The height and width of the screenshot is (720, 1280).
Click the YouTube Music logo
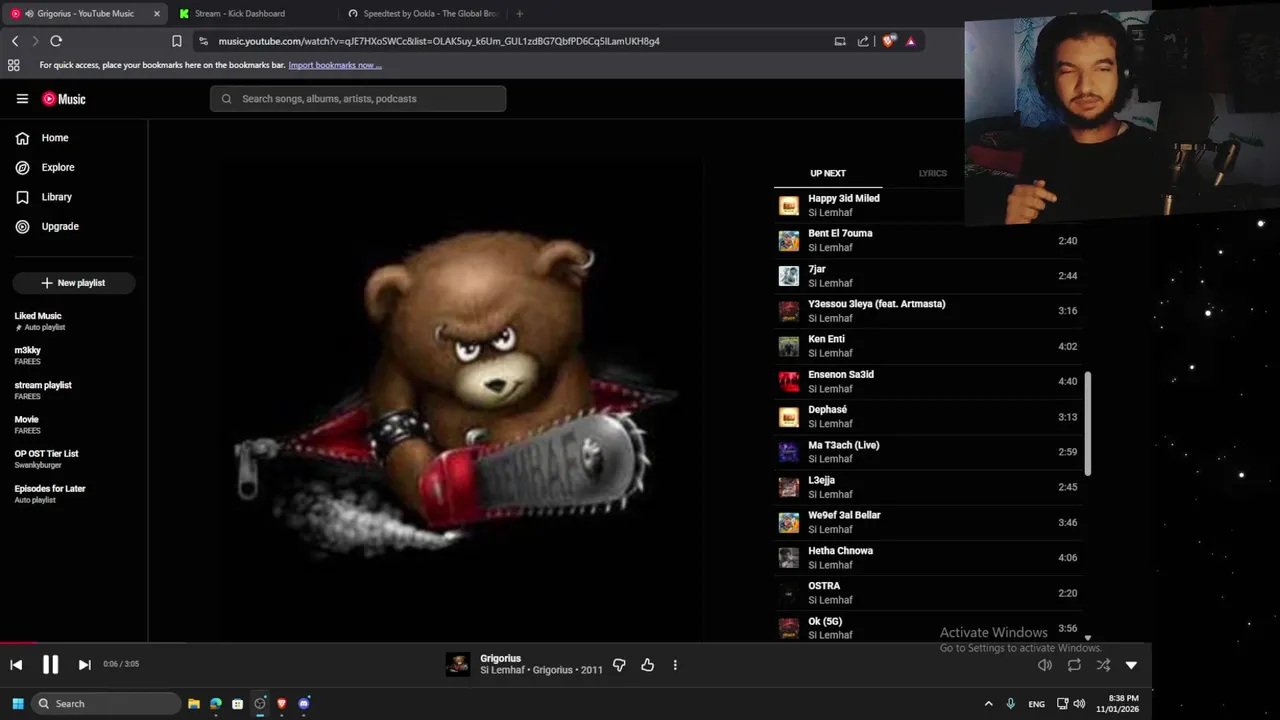[64, 99]
